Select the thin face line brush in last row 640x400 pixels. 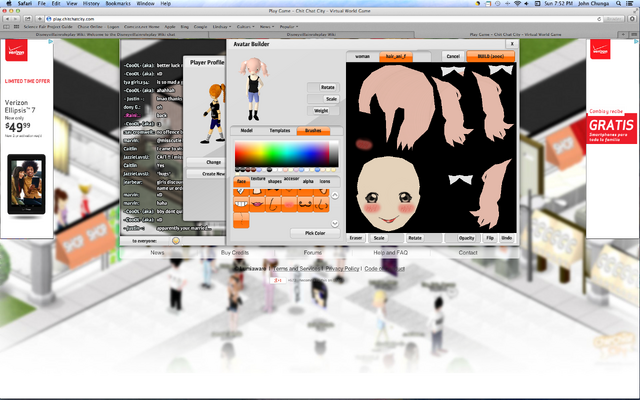[241, 220]
